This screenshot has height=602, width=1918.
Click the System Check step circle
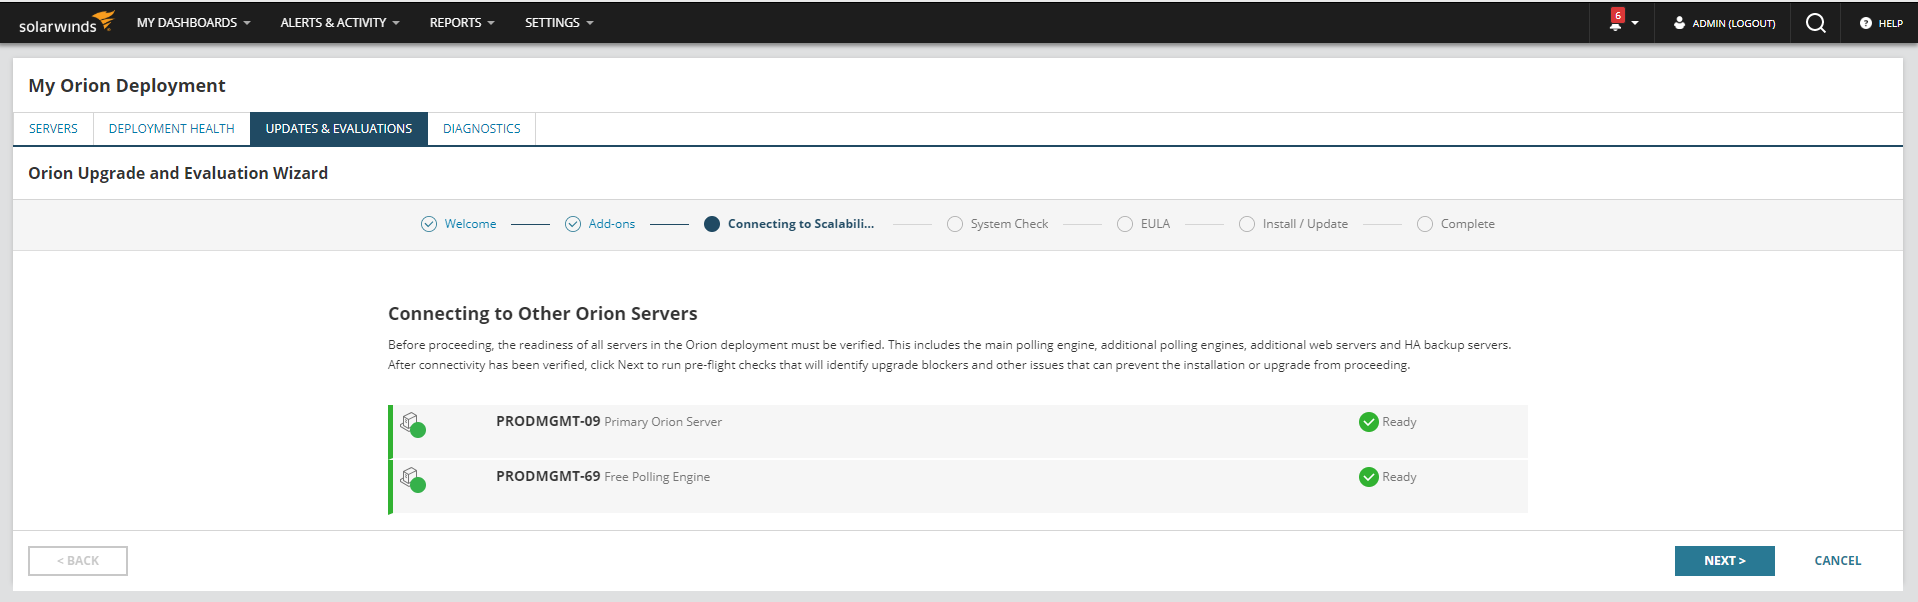coord(955,224)
